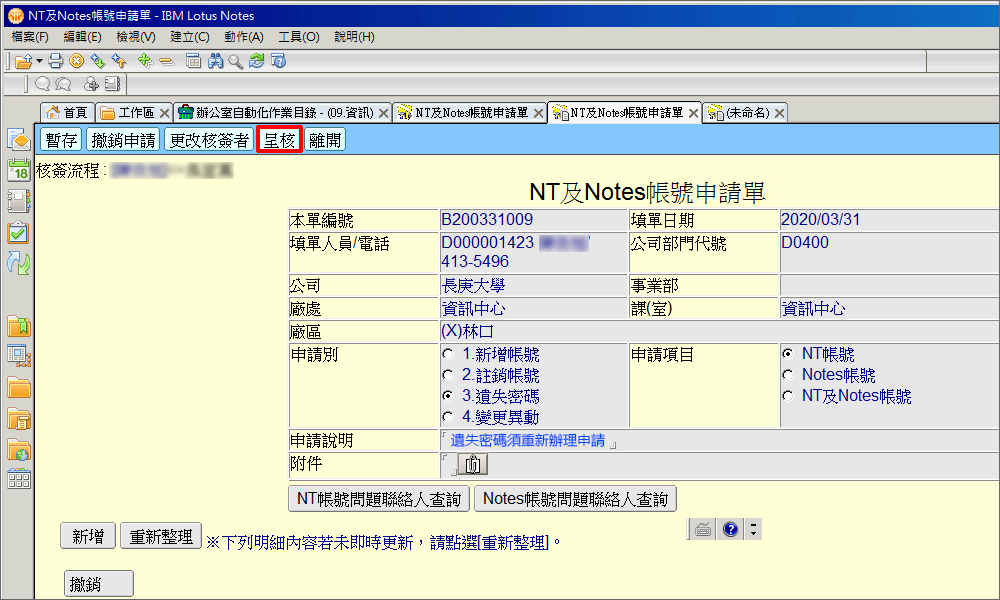Image resolution: width=1000 pixels, height=600 pixels.
Task: Open Mail from the left sidebar
Action: click(x=18, y=140)
